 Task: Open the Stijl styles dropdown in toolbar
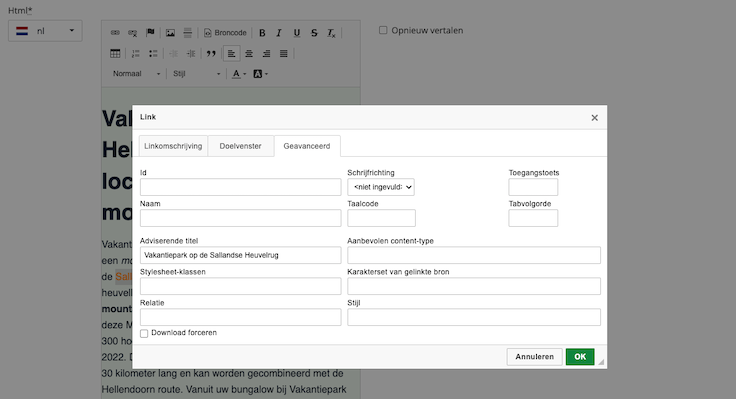pos(196,74)
